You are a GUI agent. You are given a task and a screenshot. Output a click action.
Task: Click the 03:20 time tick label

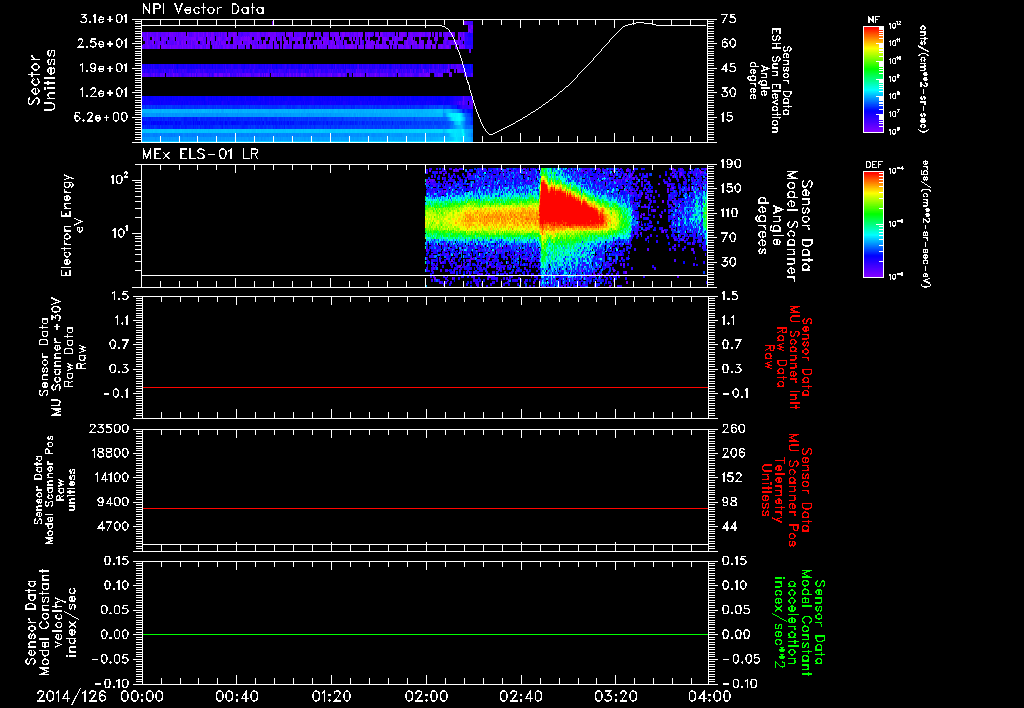pyautogui.click(x=615, y=696)
